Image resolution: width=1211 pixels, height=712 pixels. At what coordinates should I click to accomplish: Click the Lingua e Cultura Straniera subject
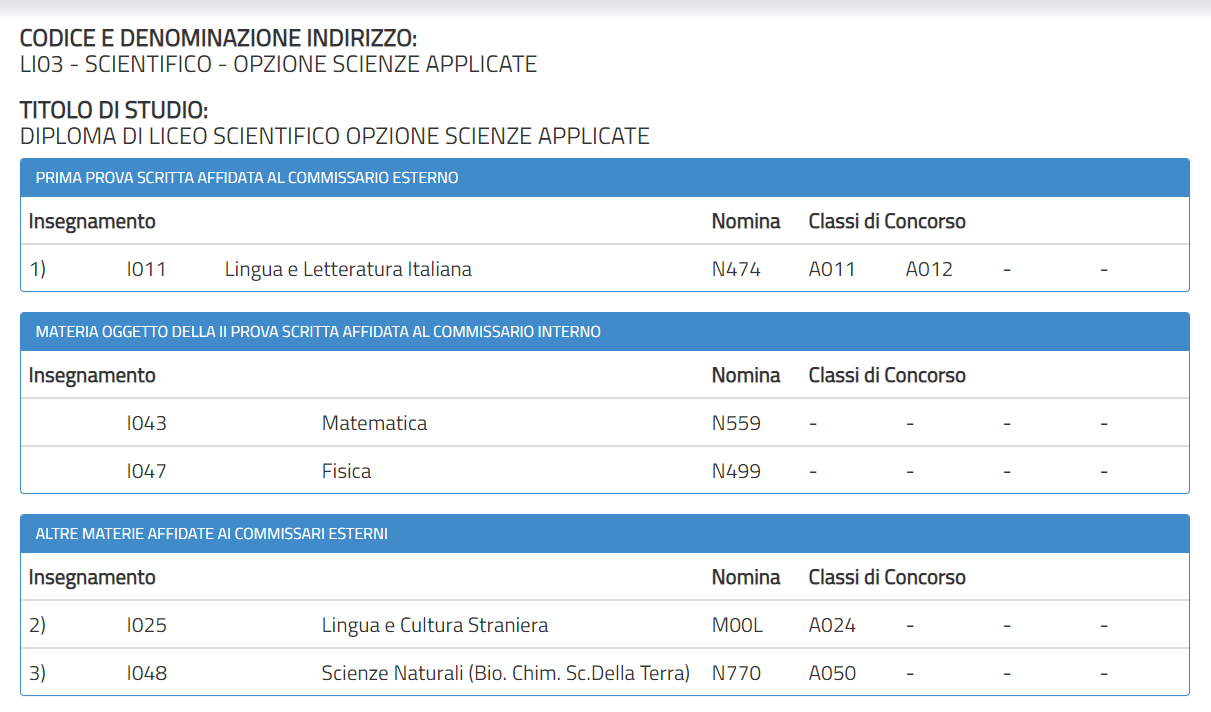click(434, 626)
